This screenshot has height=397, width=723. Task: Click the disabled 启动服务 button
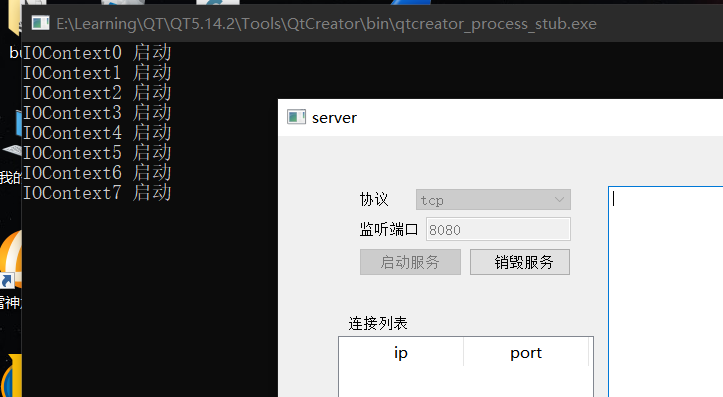[x=410, y=262]
